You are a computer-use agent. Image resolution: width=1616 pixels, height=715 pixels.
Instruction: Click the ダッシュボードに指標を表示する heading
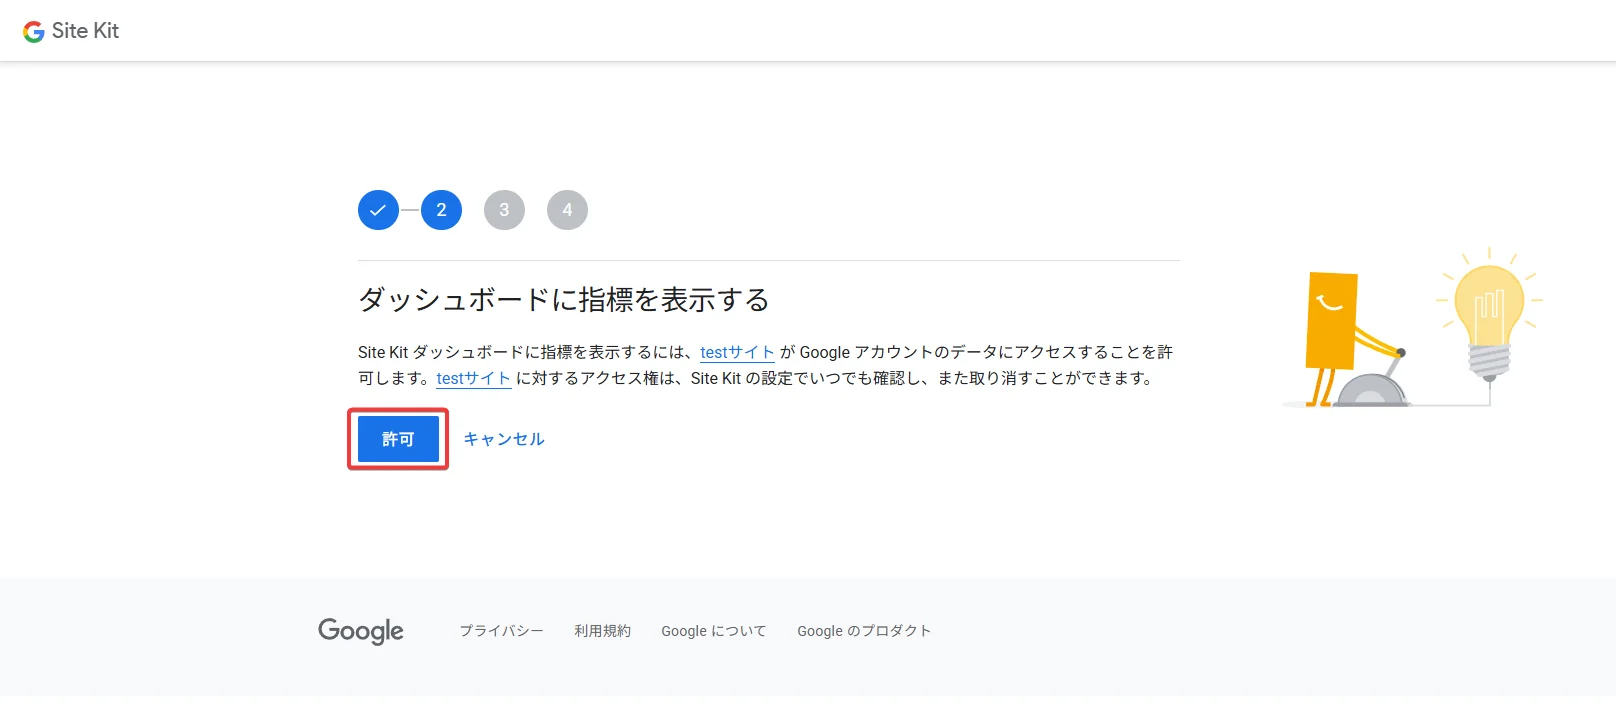click(564, 299)
